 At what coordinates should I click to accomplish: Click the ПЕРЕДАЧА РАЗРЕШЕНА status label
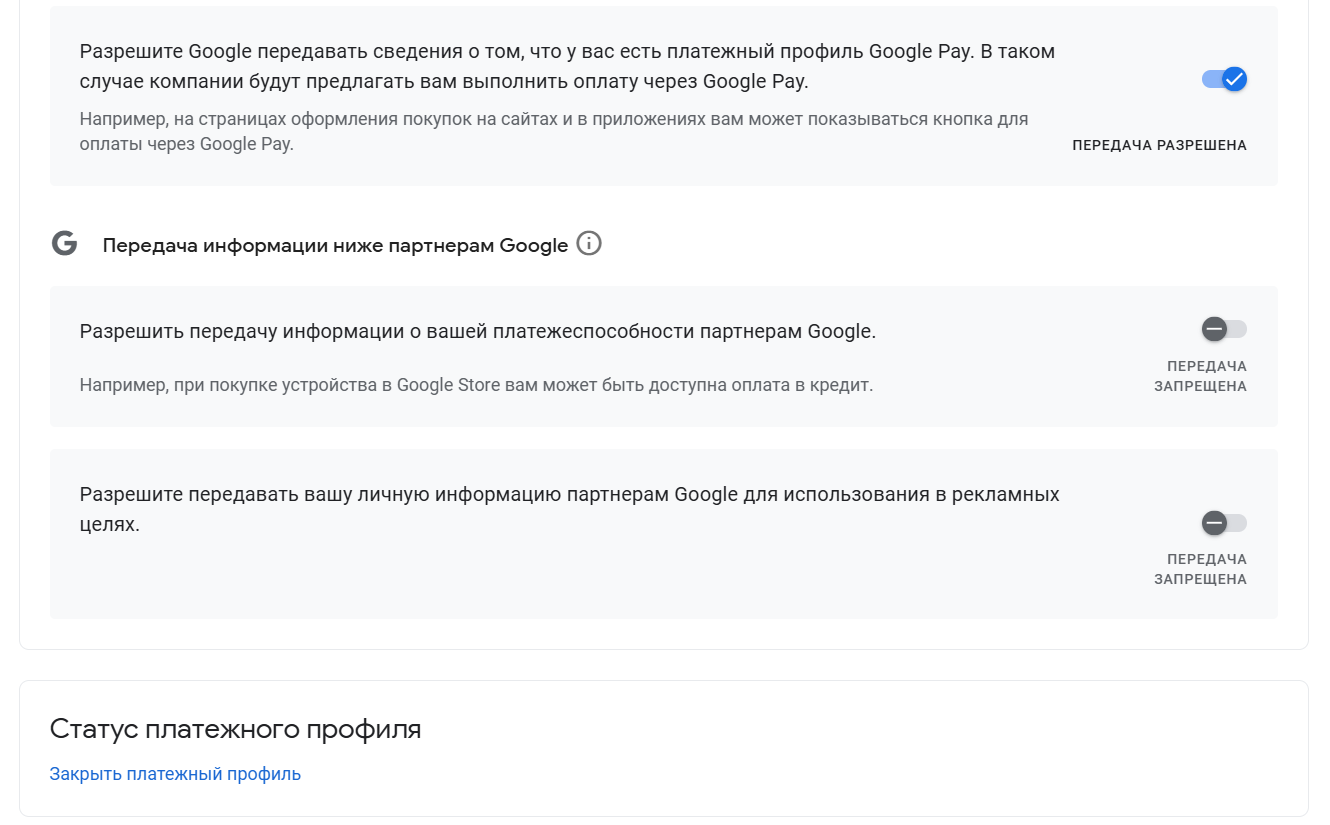1159,145
